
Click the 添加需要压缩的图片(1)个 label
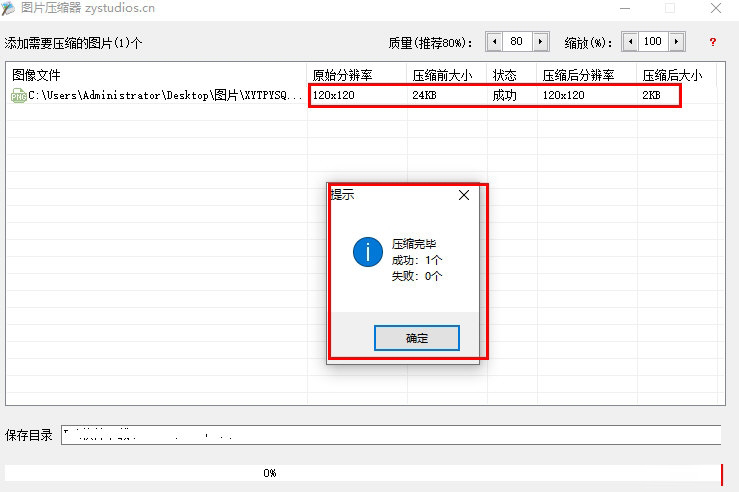point(74,43)
